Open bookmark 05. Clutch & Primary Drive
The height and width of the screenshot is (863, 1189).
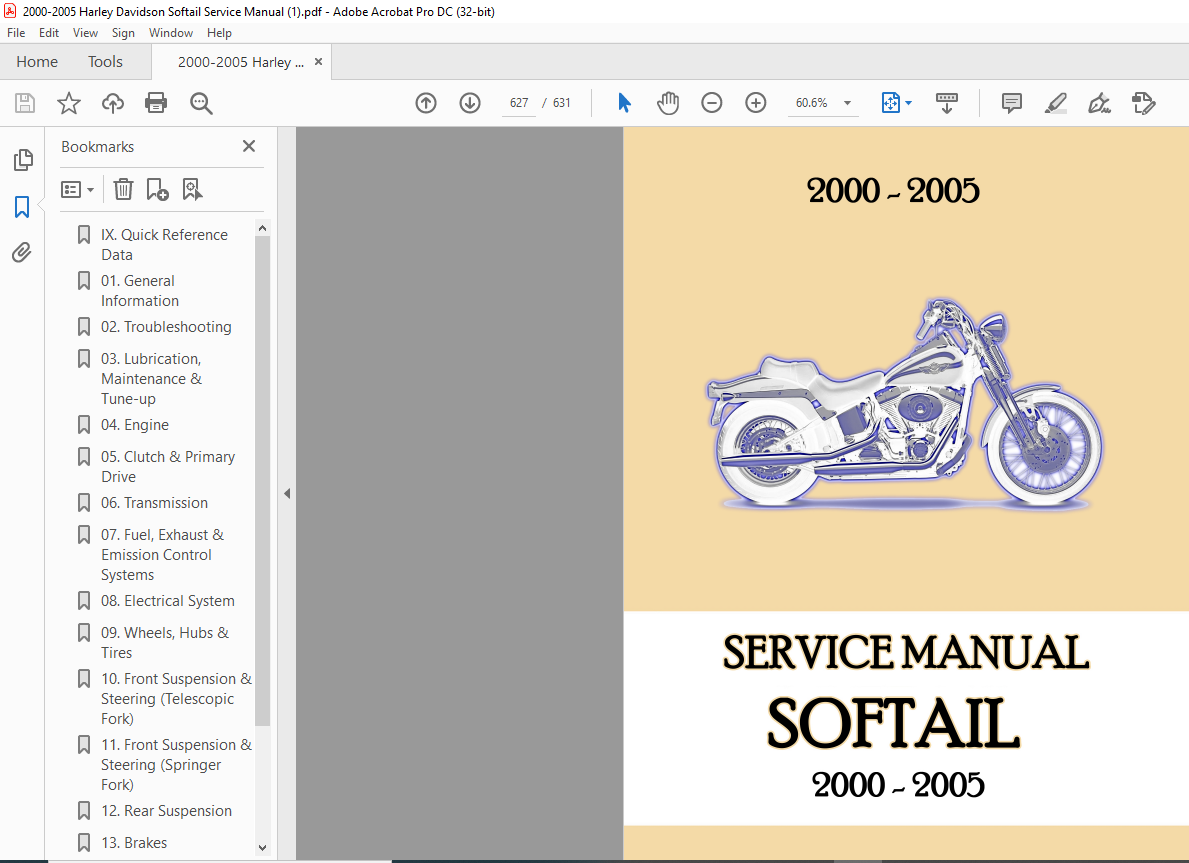pos(168,466)
